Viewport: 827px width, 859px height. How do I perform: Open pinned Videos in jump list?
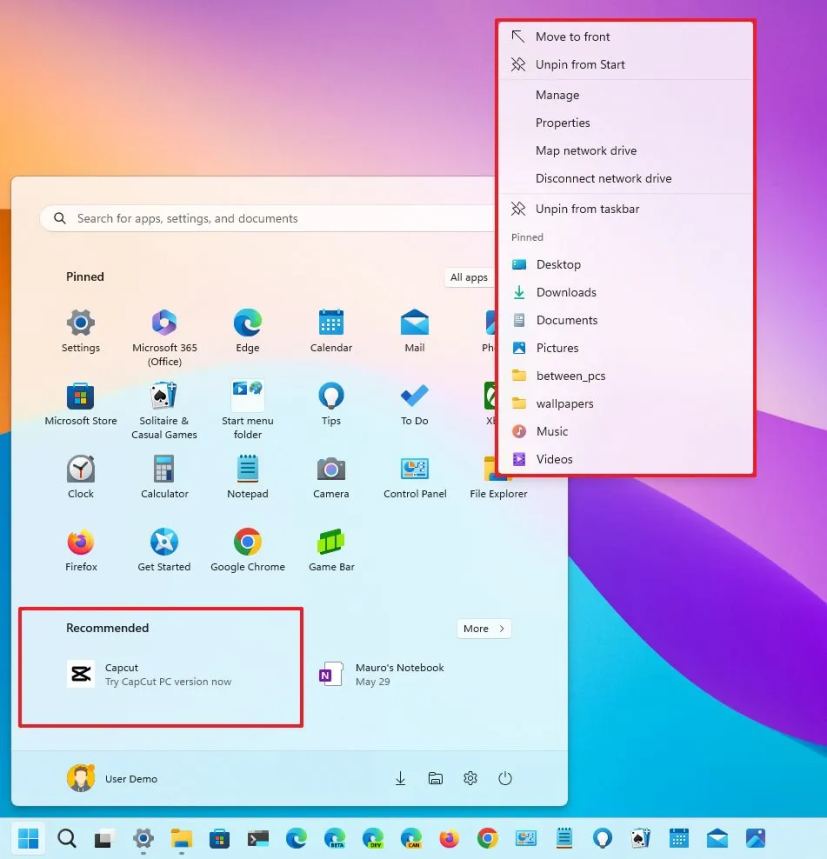[625, 460]
